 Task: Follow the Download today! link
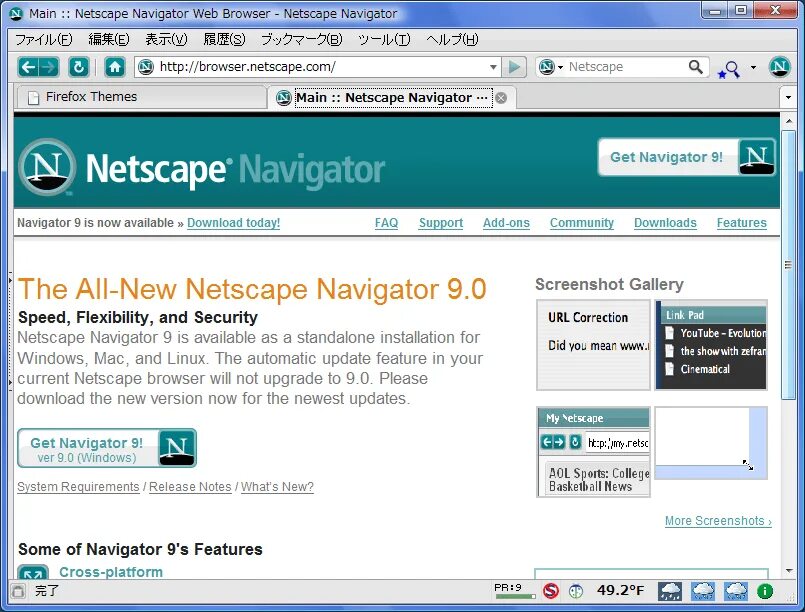point(233,223)
